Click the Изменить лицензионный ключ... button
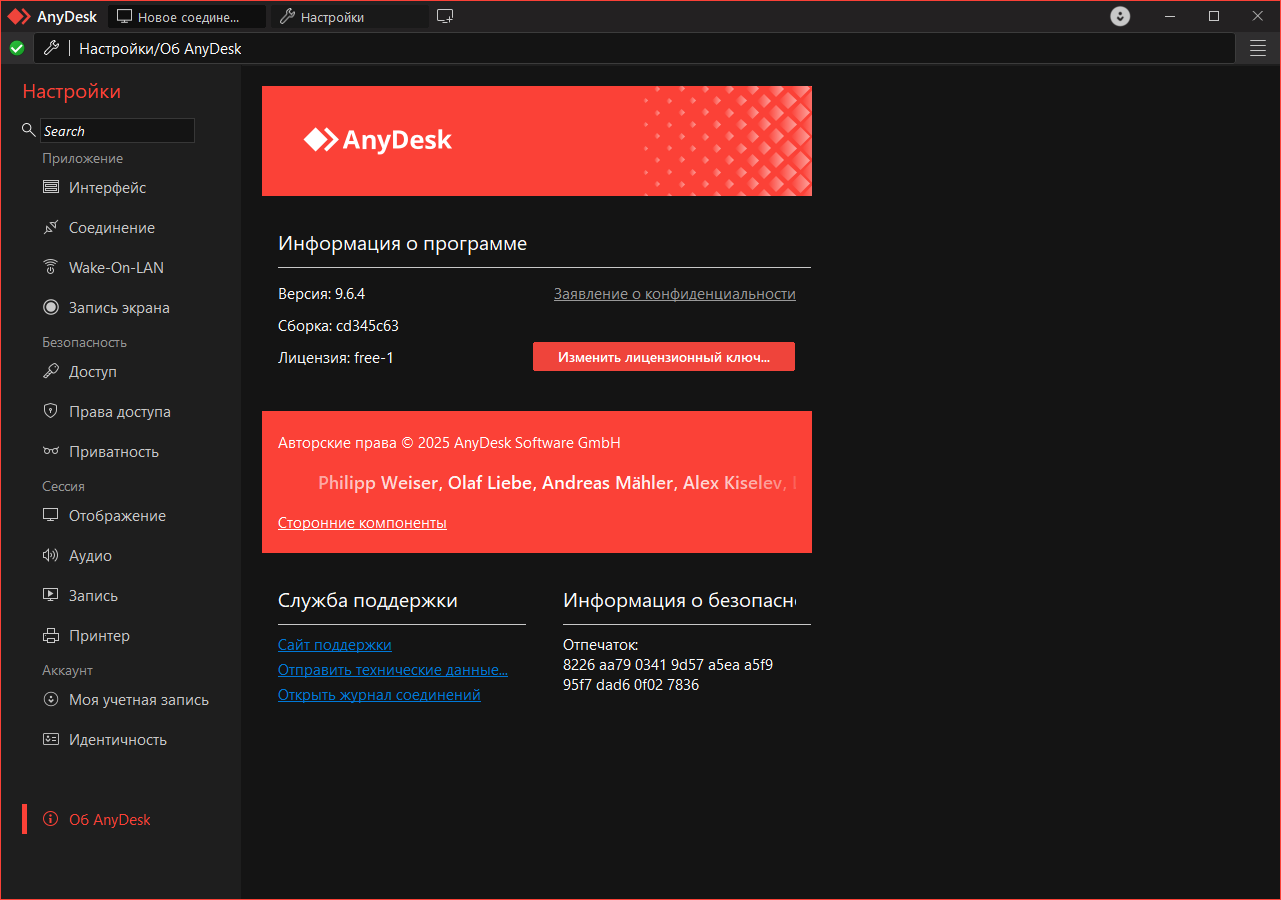1281x900 pixels. point(664,357)
